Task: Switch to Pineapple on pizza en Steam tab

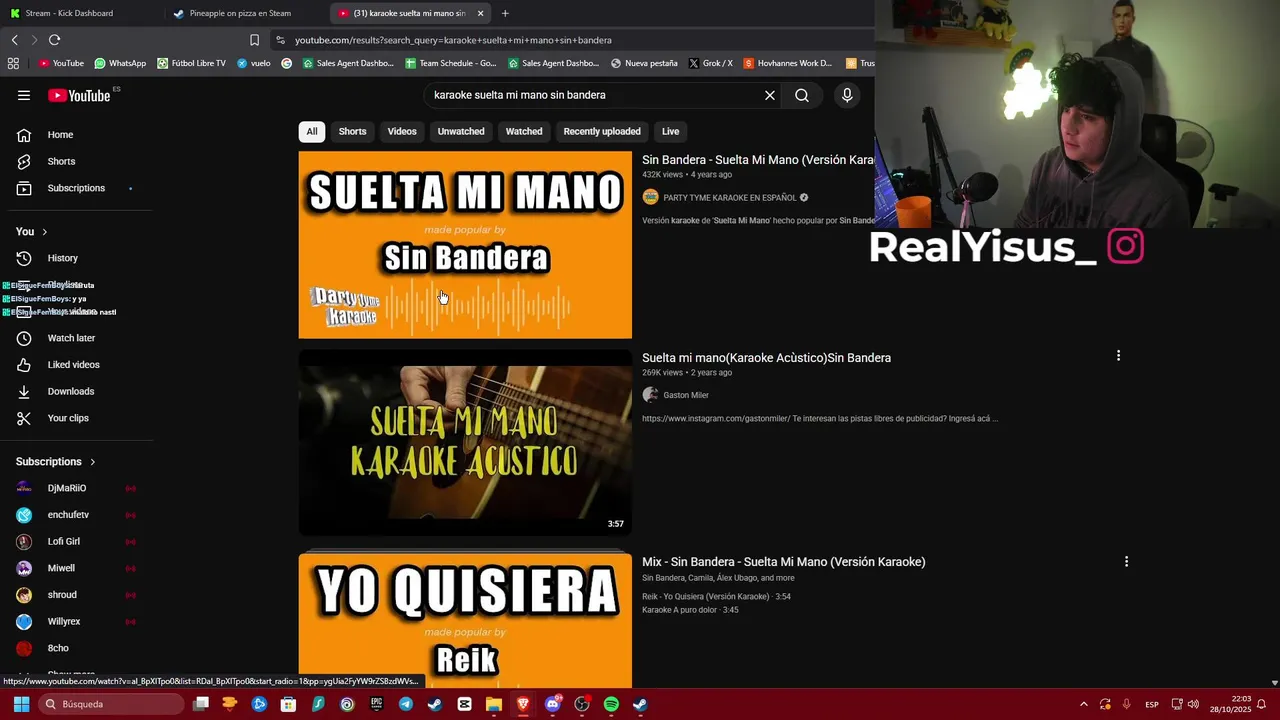Action: 240,13
